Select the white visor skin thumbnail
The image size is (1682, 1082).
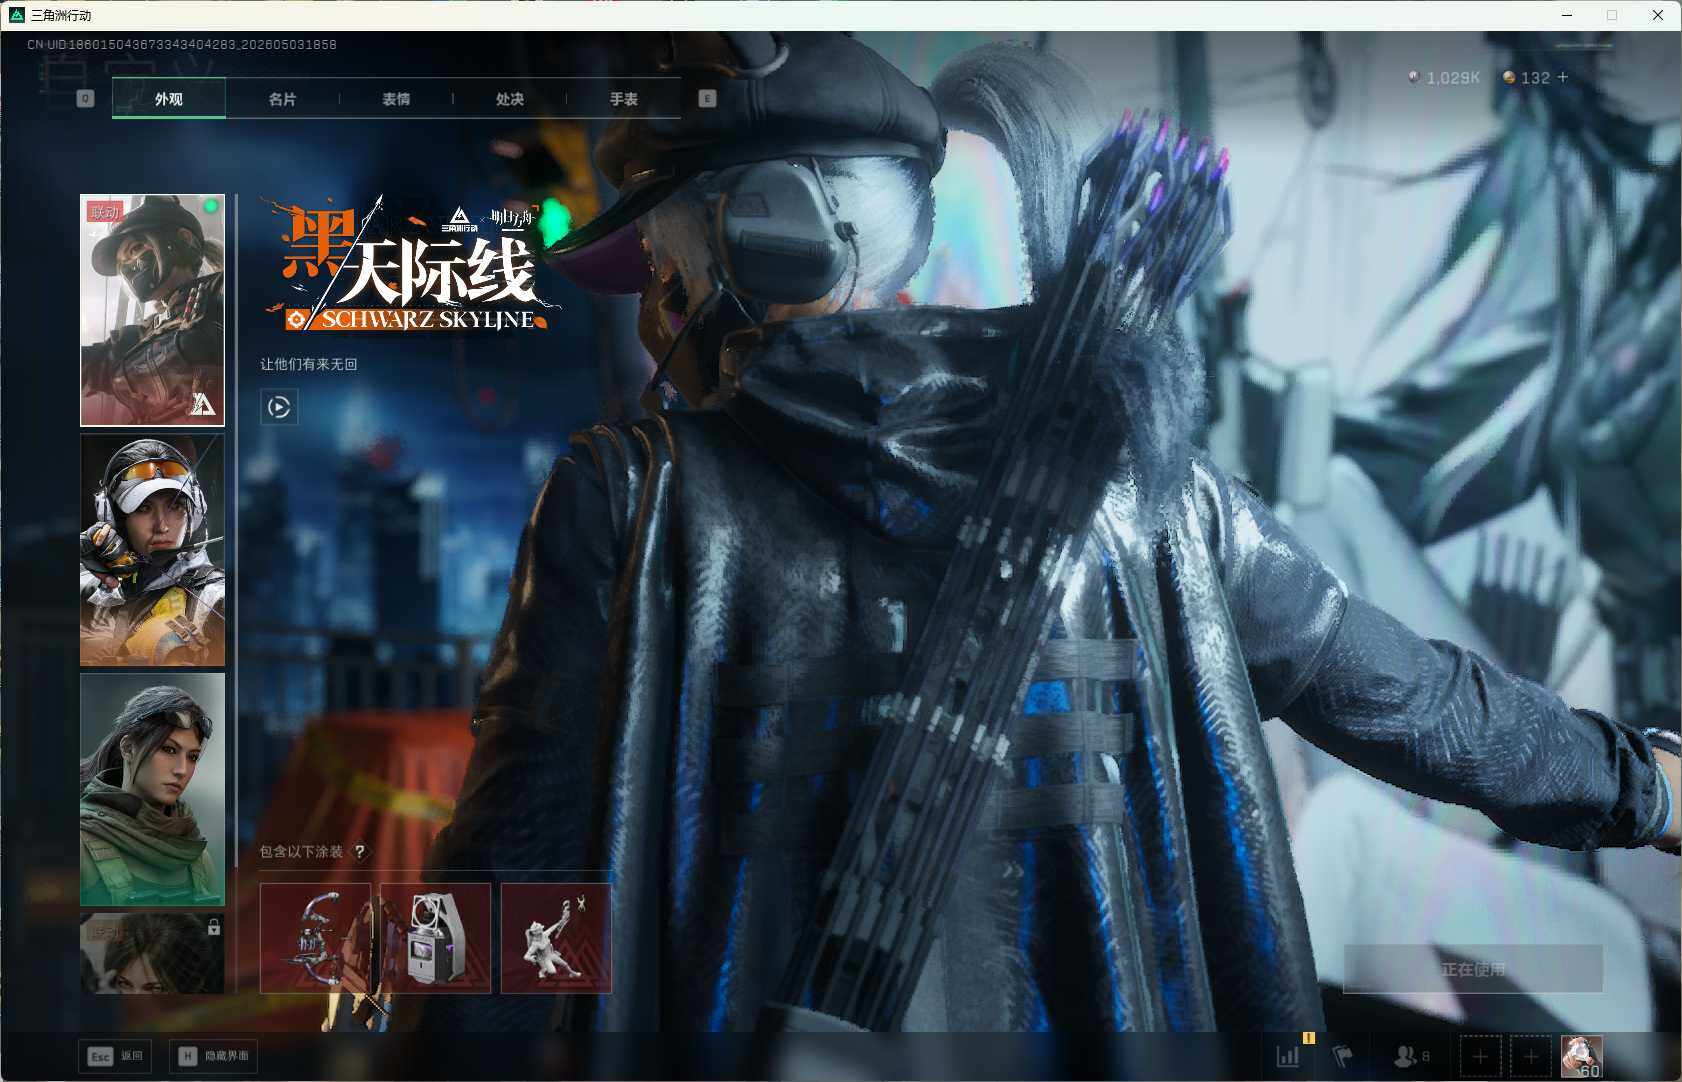point(152,550)
